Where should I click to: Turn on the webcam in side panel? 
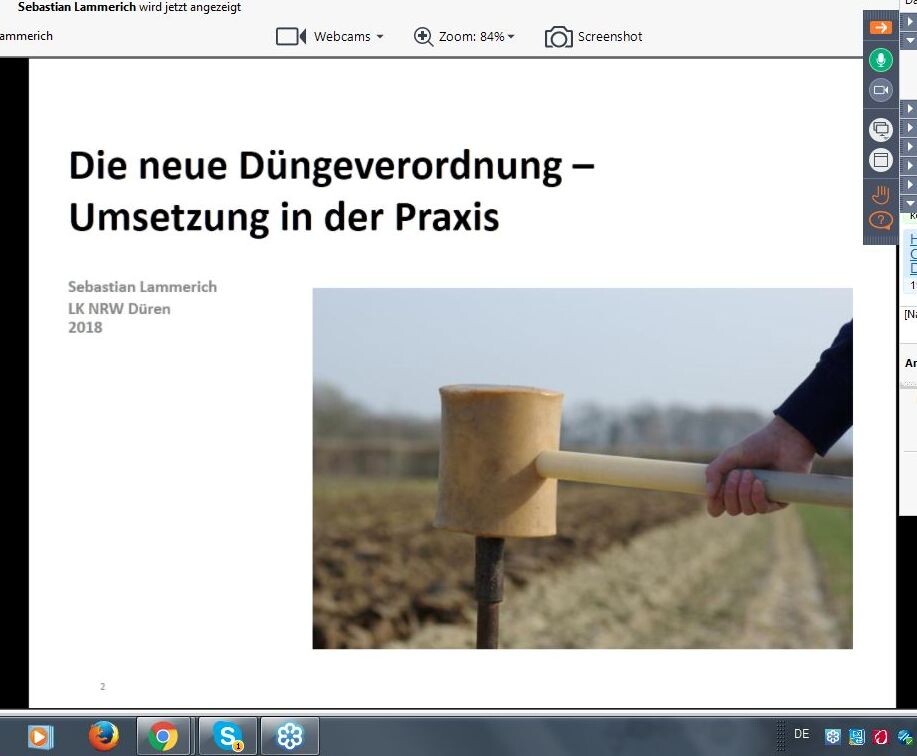[x=880, y=90]
